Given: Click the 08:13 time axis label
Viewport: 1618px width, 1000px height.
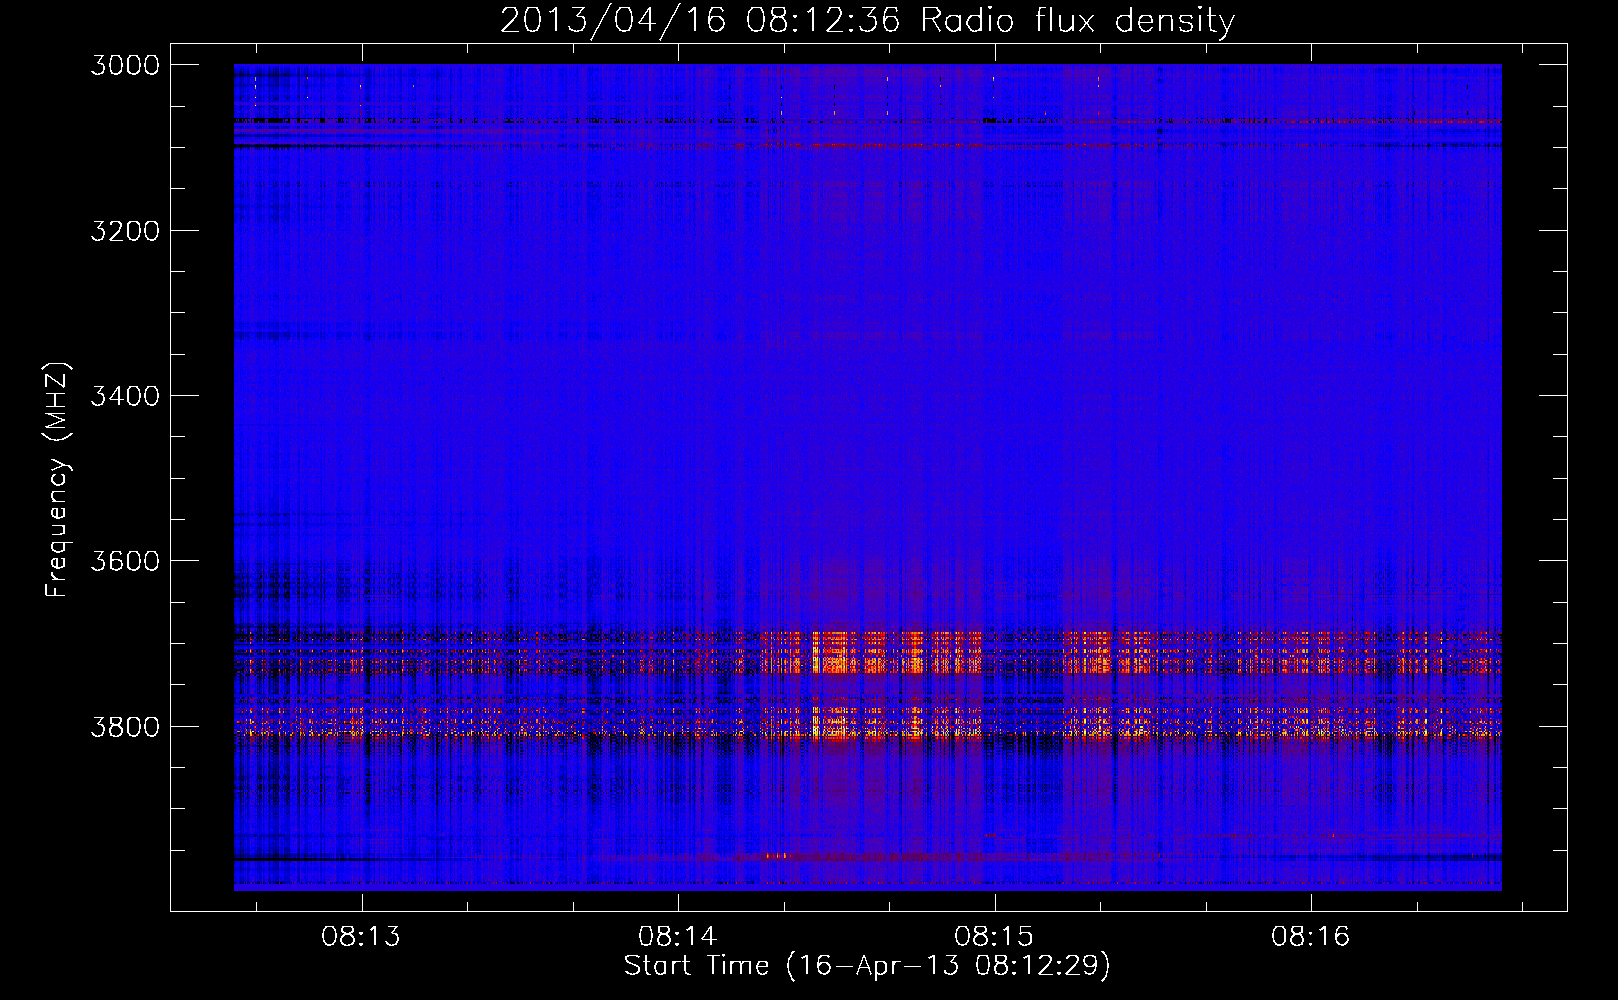Looking at the screenshot, I should 361,937.
